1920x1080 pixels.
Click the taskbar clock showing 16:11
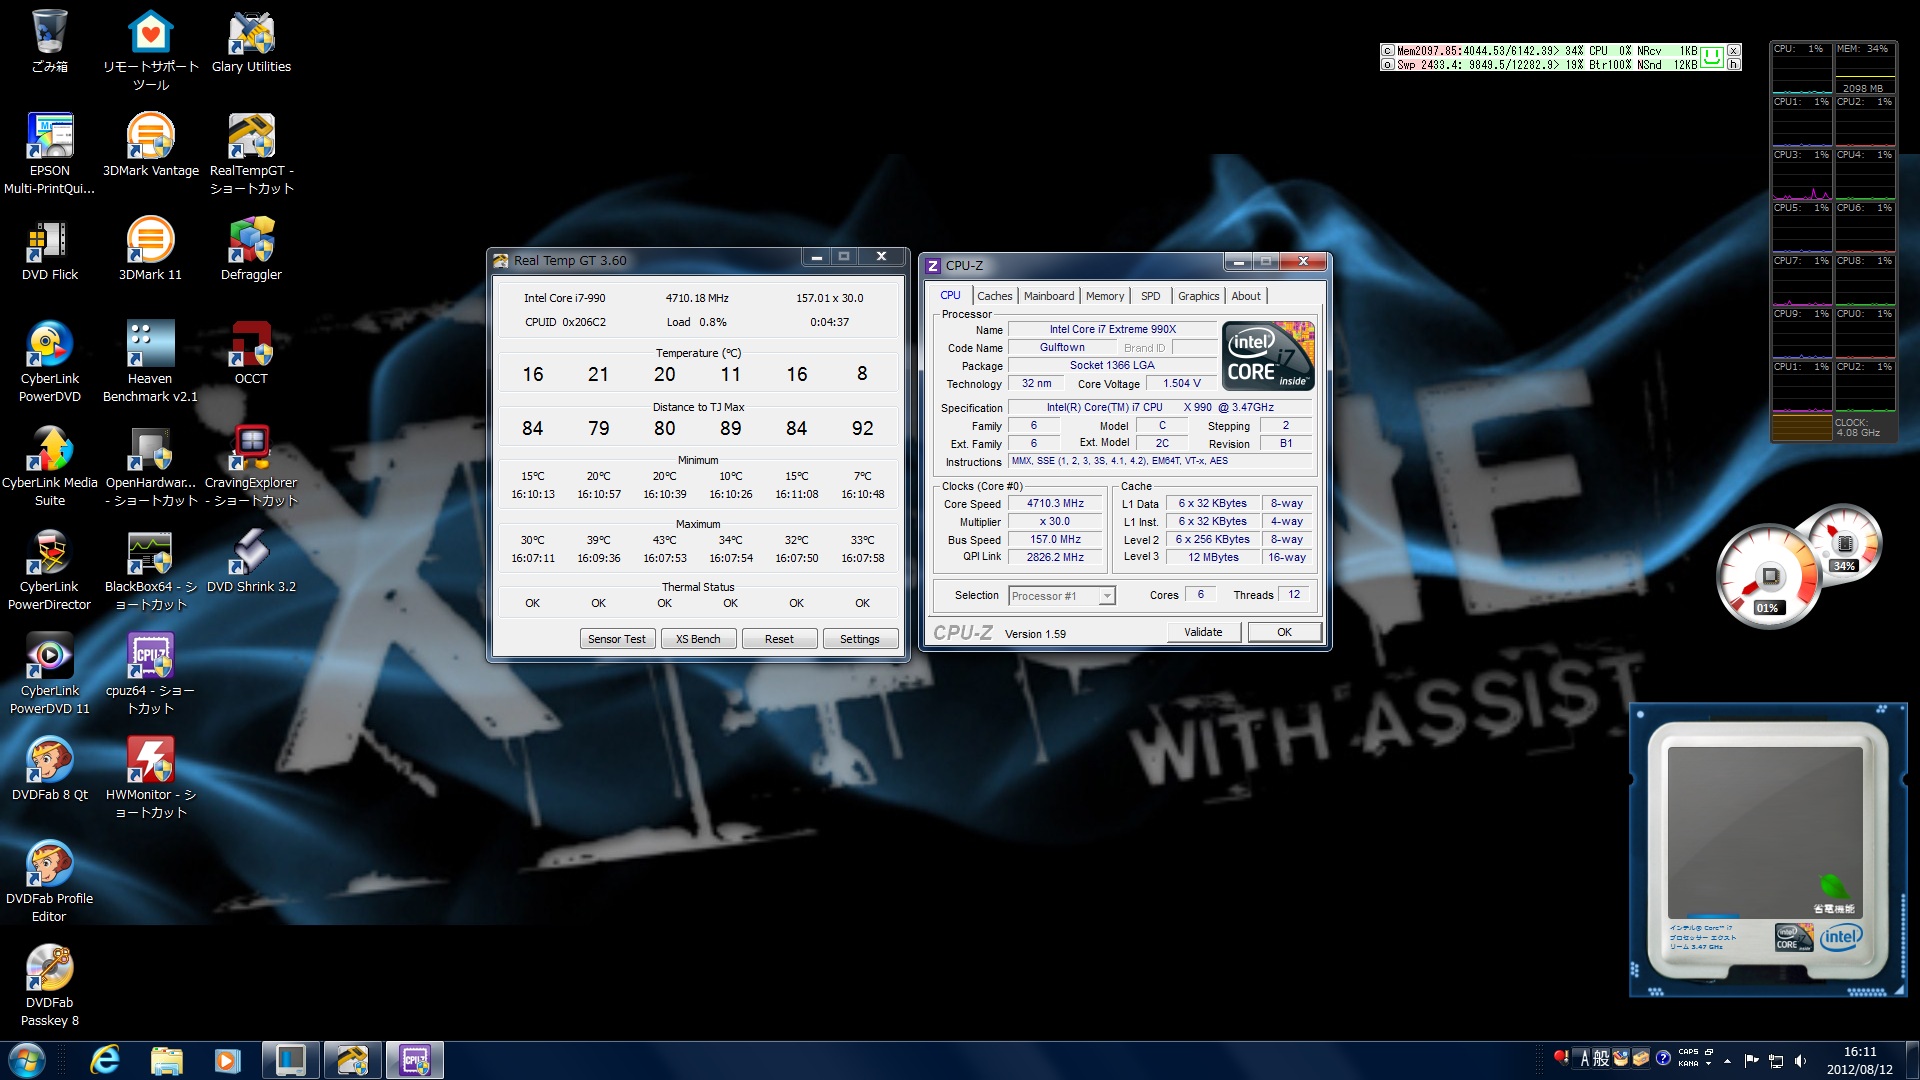pos(1859,1060)
